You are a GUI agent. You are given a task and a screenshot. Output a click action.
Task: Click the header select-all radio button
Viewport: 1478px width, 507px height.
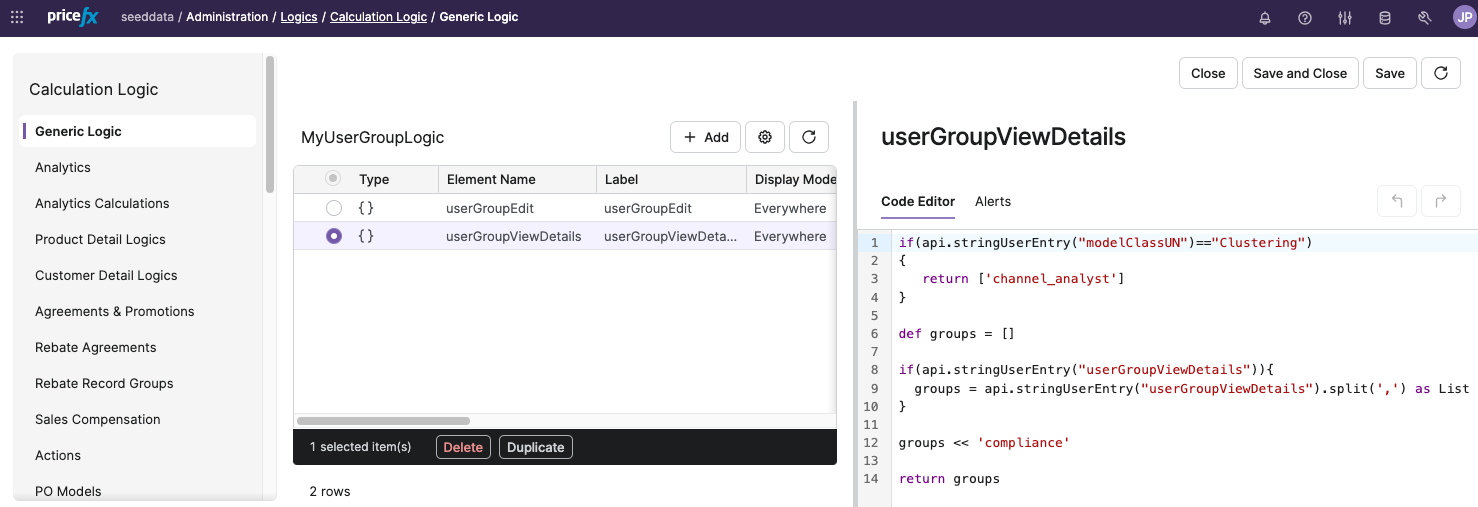click(x=333, y=178)
